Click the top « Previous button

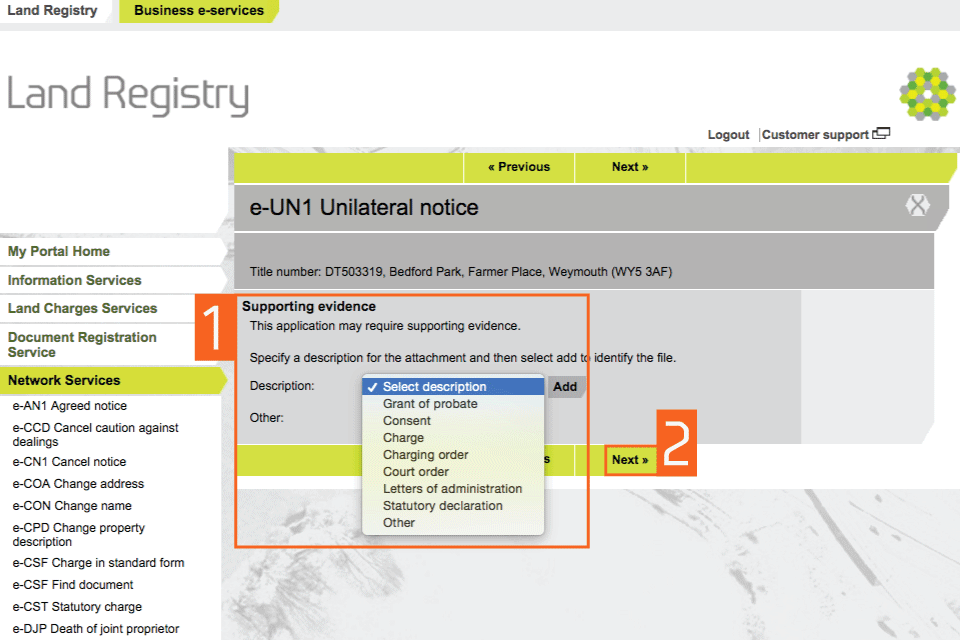(519, 167)
